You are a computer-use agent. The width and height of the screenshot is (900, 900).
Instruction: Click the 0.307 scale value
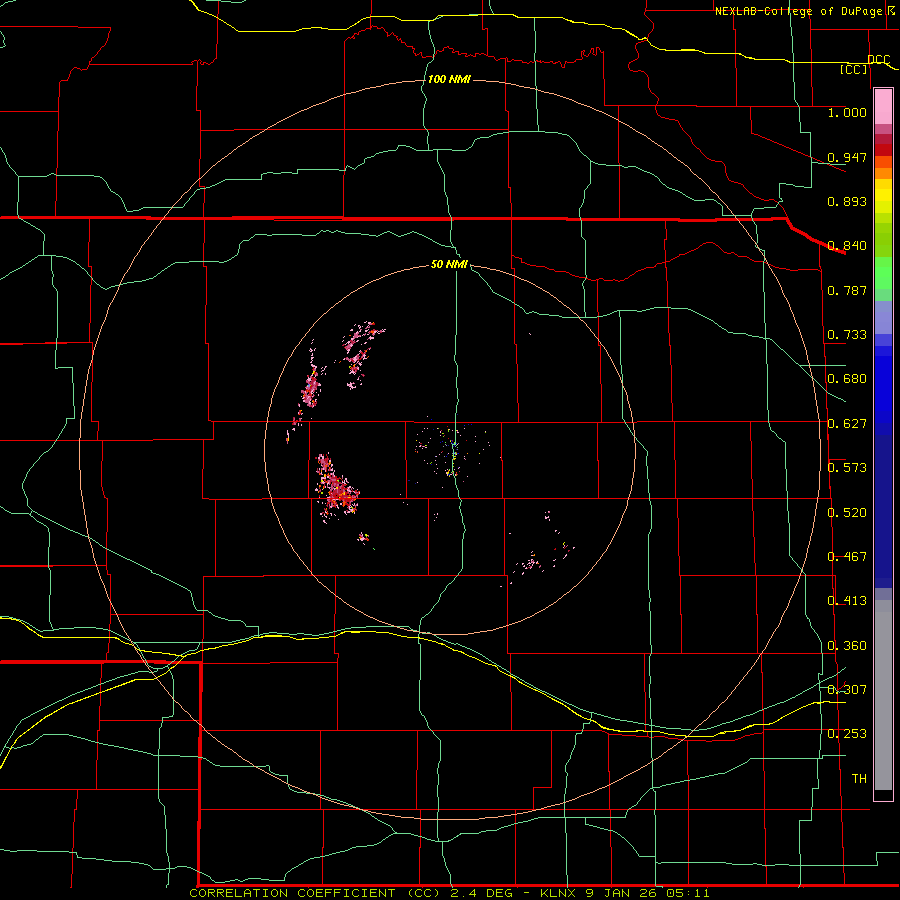[x=847, y=690]
